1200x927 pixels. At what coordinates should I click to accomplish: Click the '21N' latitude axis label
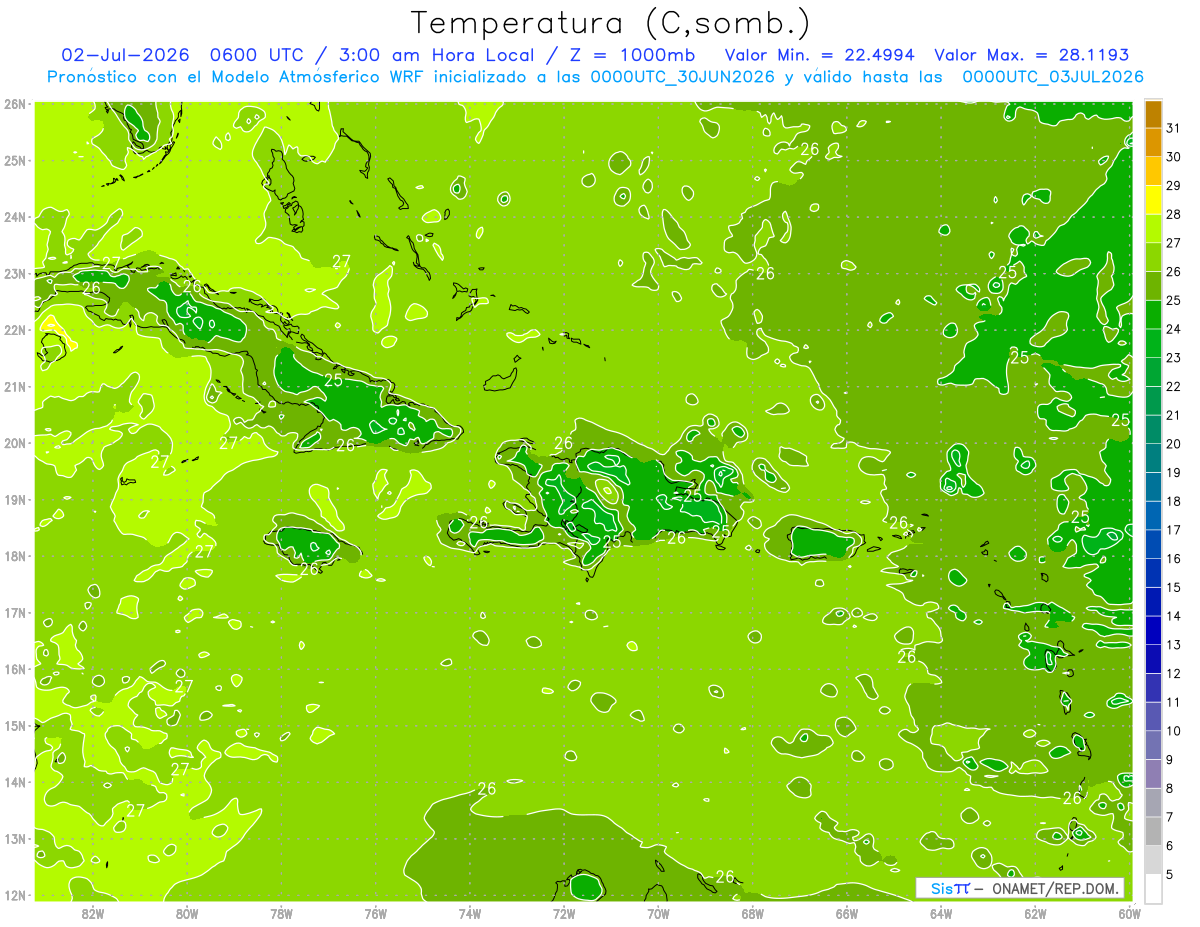pos(14,386)
